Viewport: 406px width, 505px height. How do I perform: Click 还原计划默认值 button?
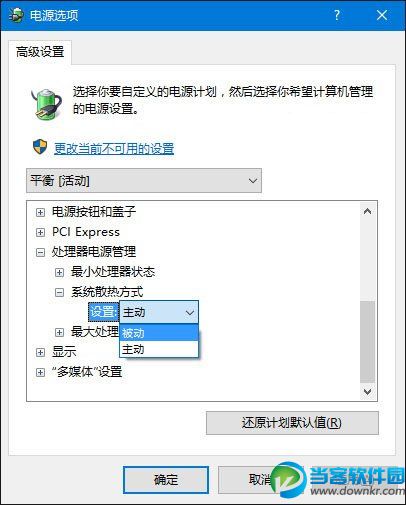point(292,423)
